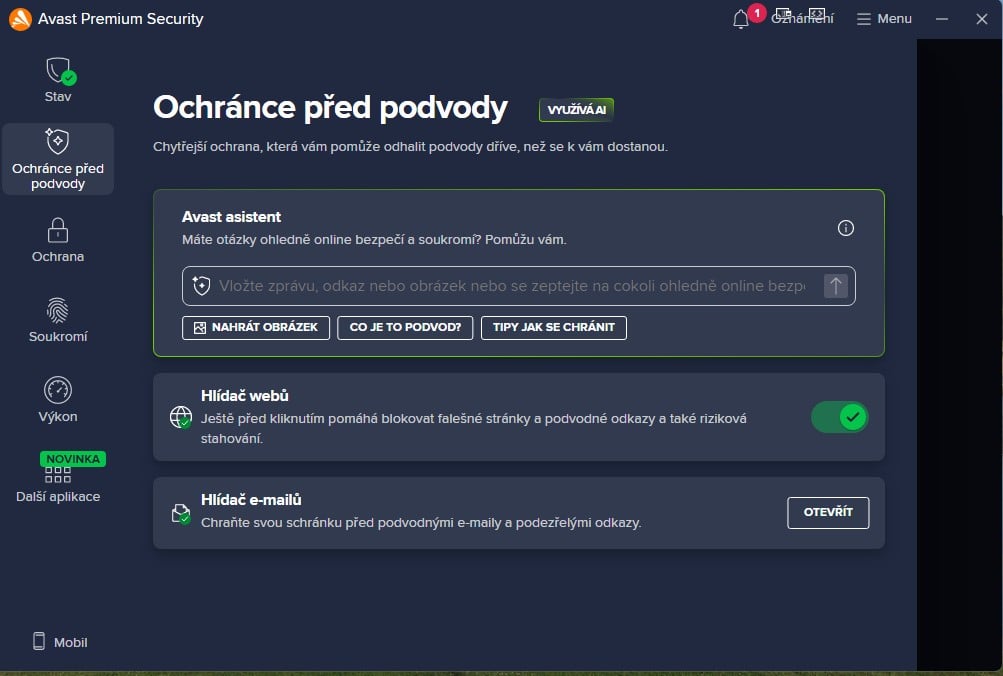Click TIPY JAK SE CHRÁNIT
The height and width of the screenshot is (676, 1003).
(x=553, y=327)
